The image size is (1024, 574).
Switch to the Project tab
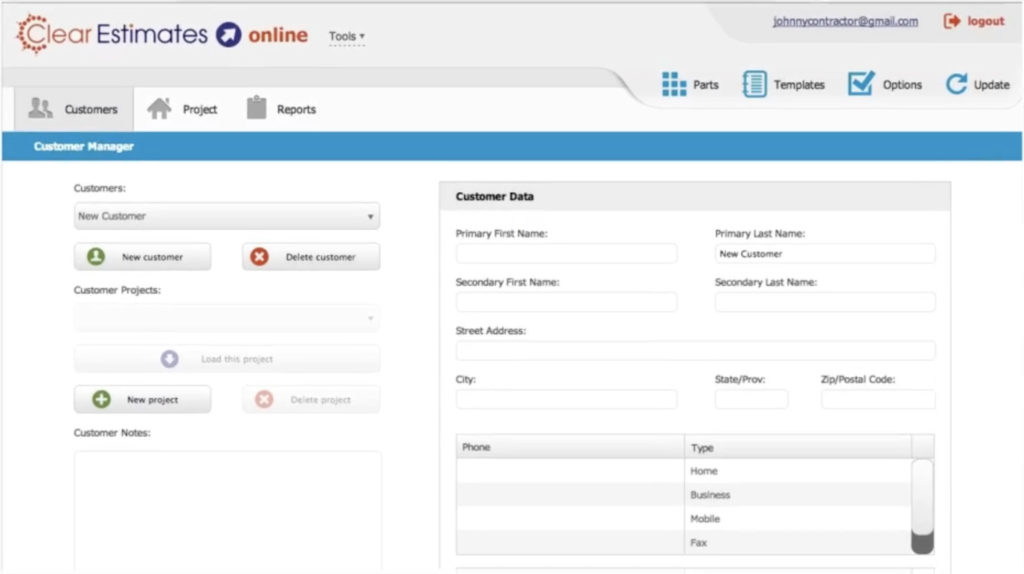(x=182, y=109)
